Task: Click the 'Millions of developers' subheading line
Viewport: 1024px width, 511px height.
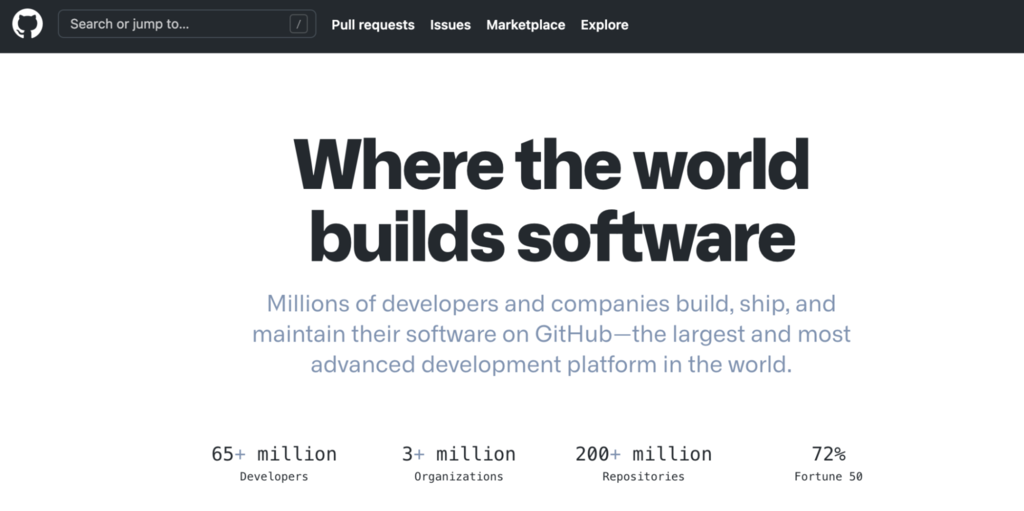Action: 551,303
